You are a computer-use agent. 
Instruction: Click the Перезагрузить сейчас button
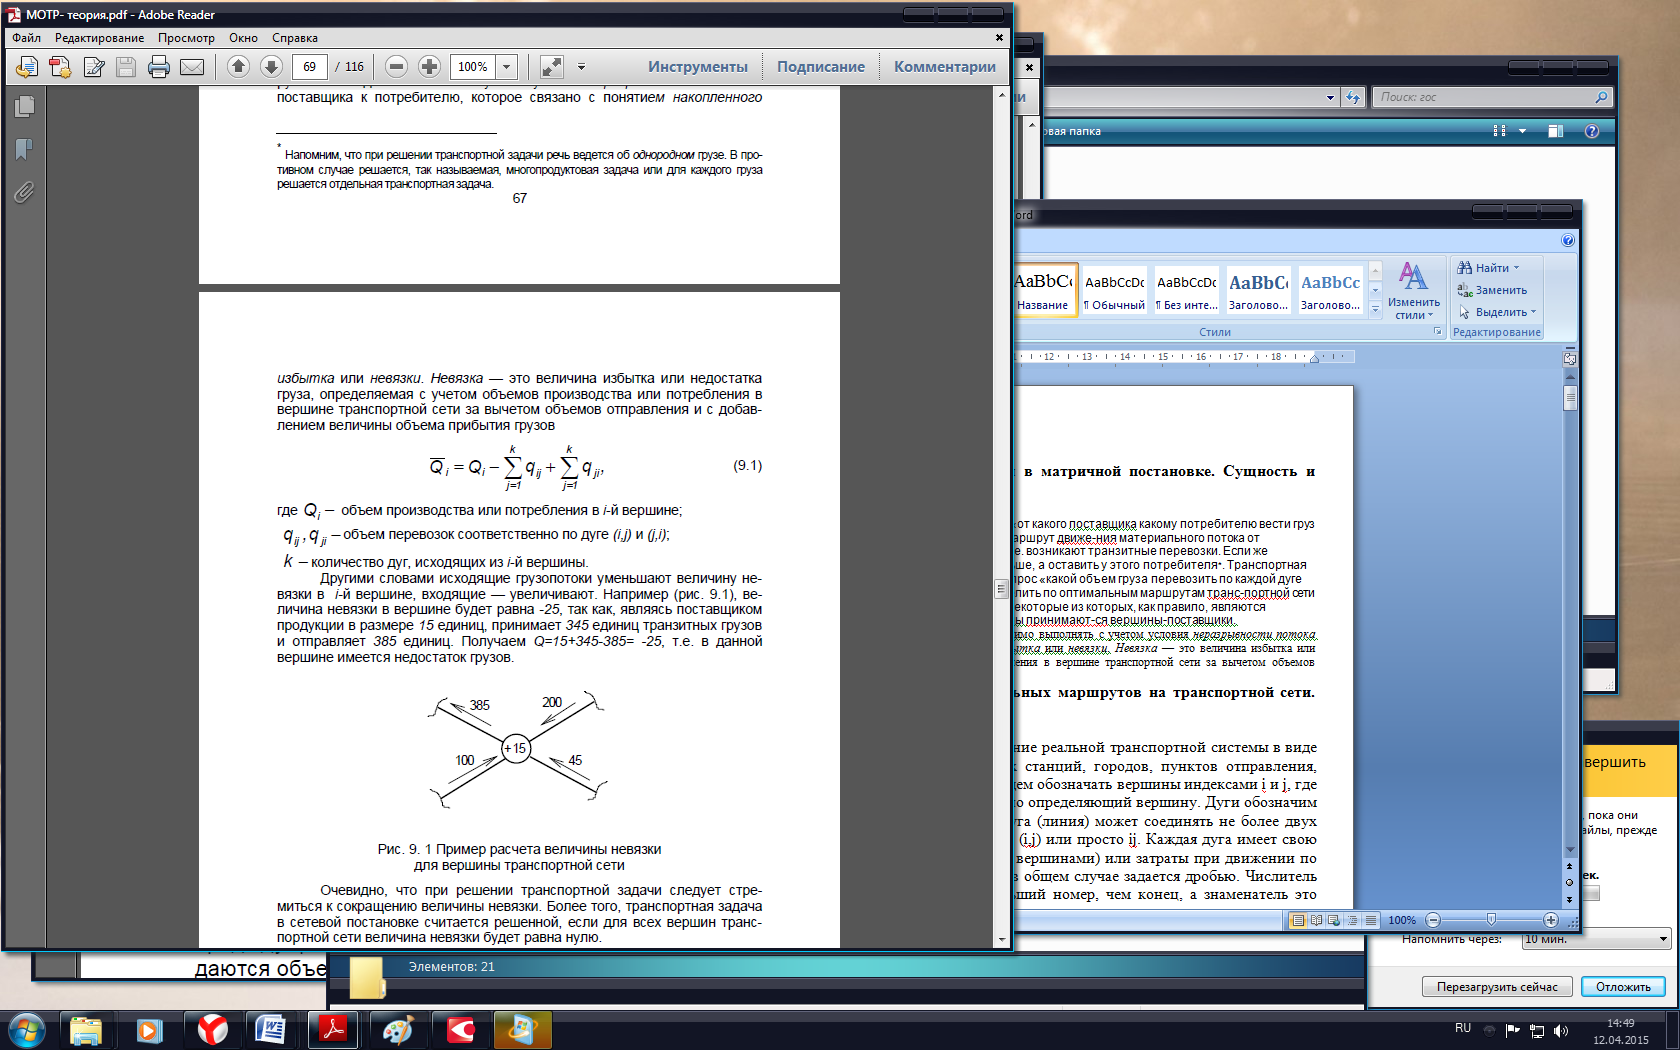pos(1497,987)
